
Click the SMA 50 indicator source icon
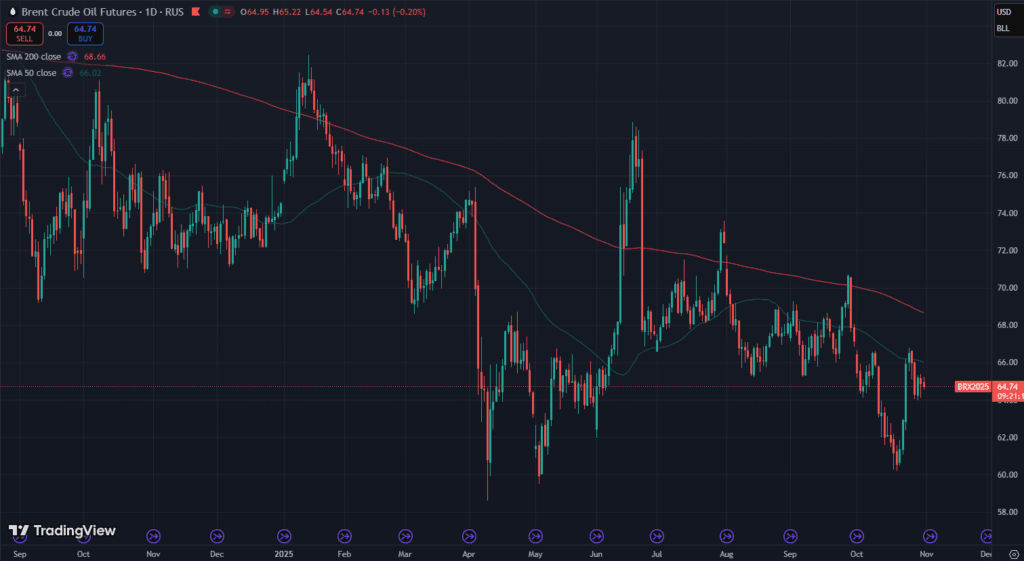(67, 72)
